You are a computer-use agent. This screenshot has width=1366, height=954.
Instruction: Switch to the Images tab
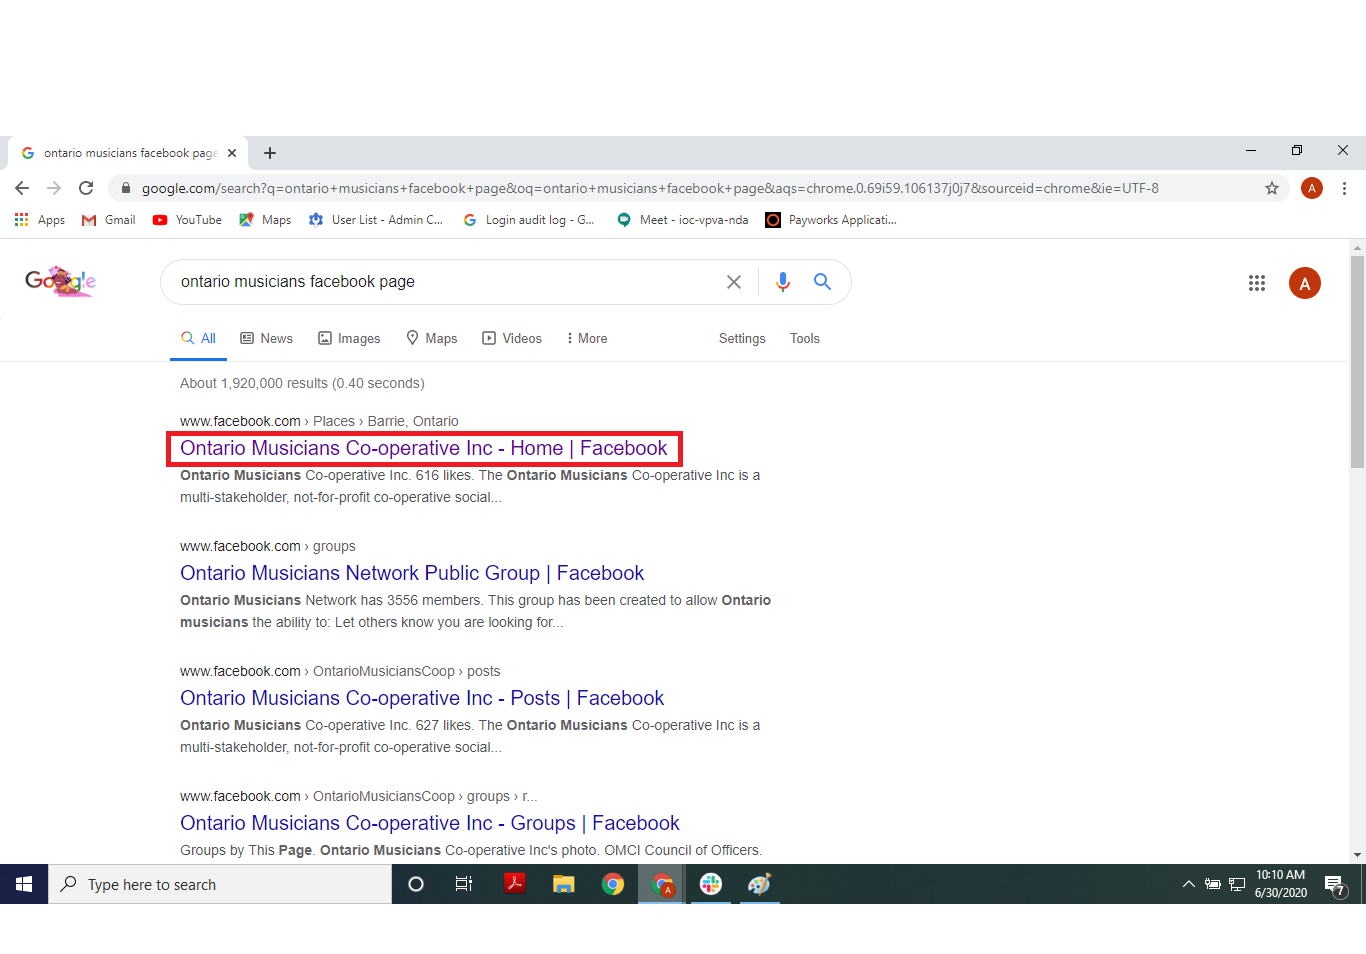pyautogui.click(x=349, y=339)
